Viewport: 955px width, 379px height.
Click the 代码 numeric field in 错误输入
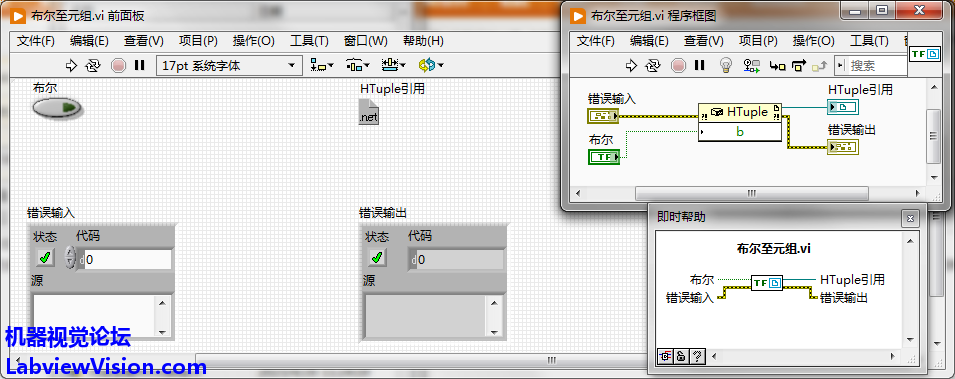pyautogui.click(x=127, y=260)
